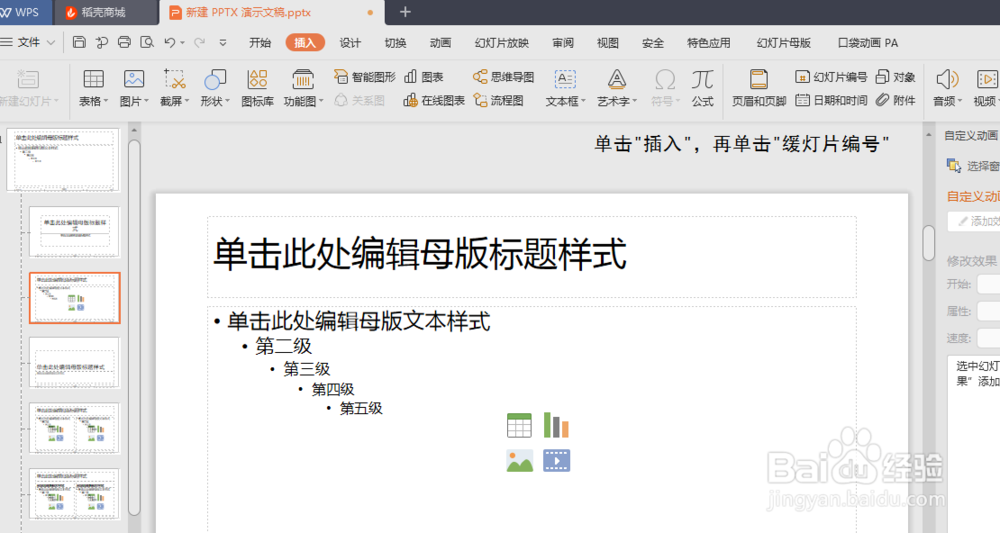1000x533 pixels.
Task: Open the 审阅 ribbon tab
Action: [x=562, y=43]
